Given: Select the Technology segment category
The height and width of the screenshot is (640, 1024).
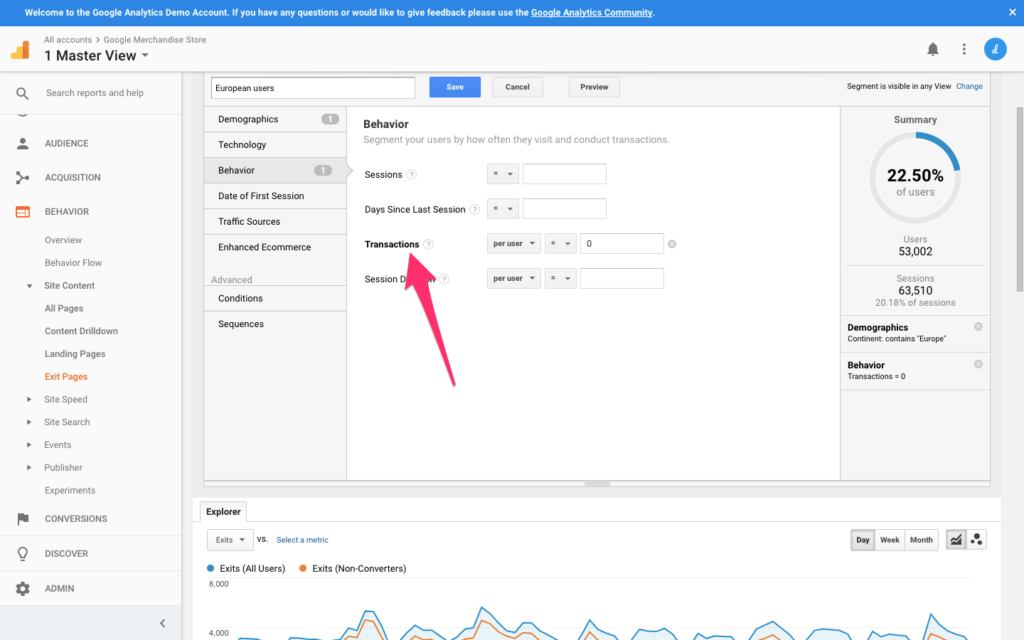Looking at the screenshot, I should (242, 145).
